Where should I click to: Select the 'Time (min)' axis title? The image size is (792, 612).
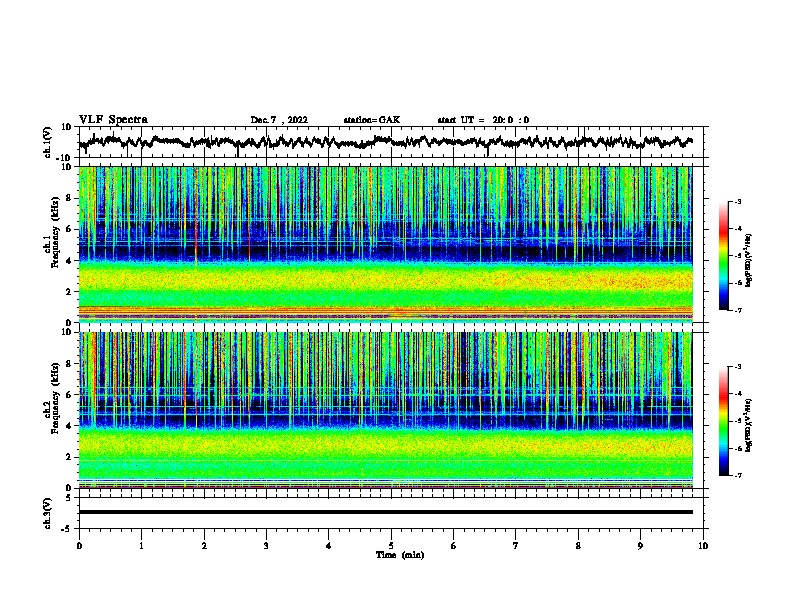tap(400, 555)
